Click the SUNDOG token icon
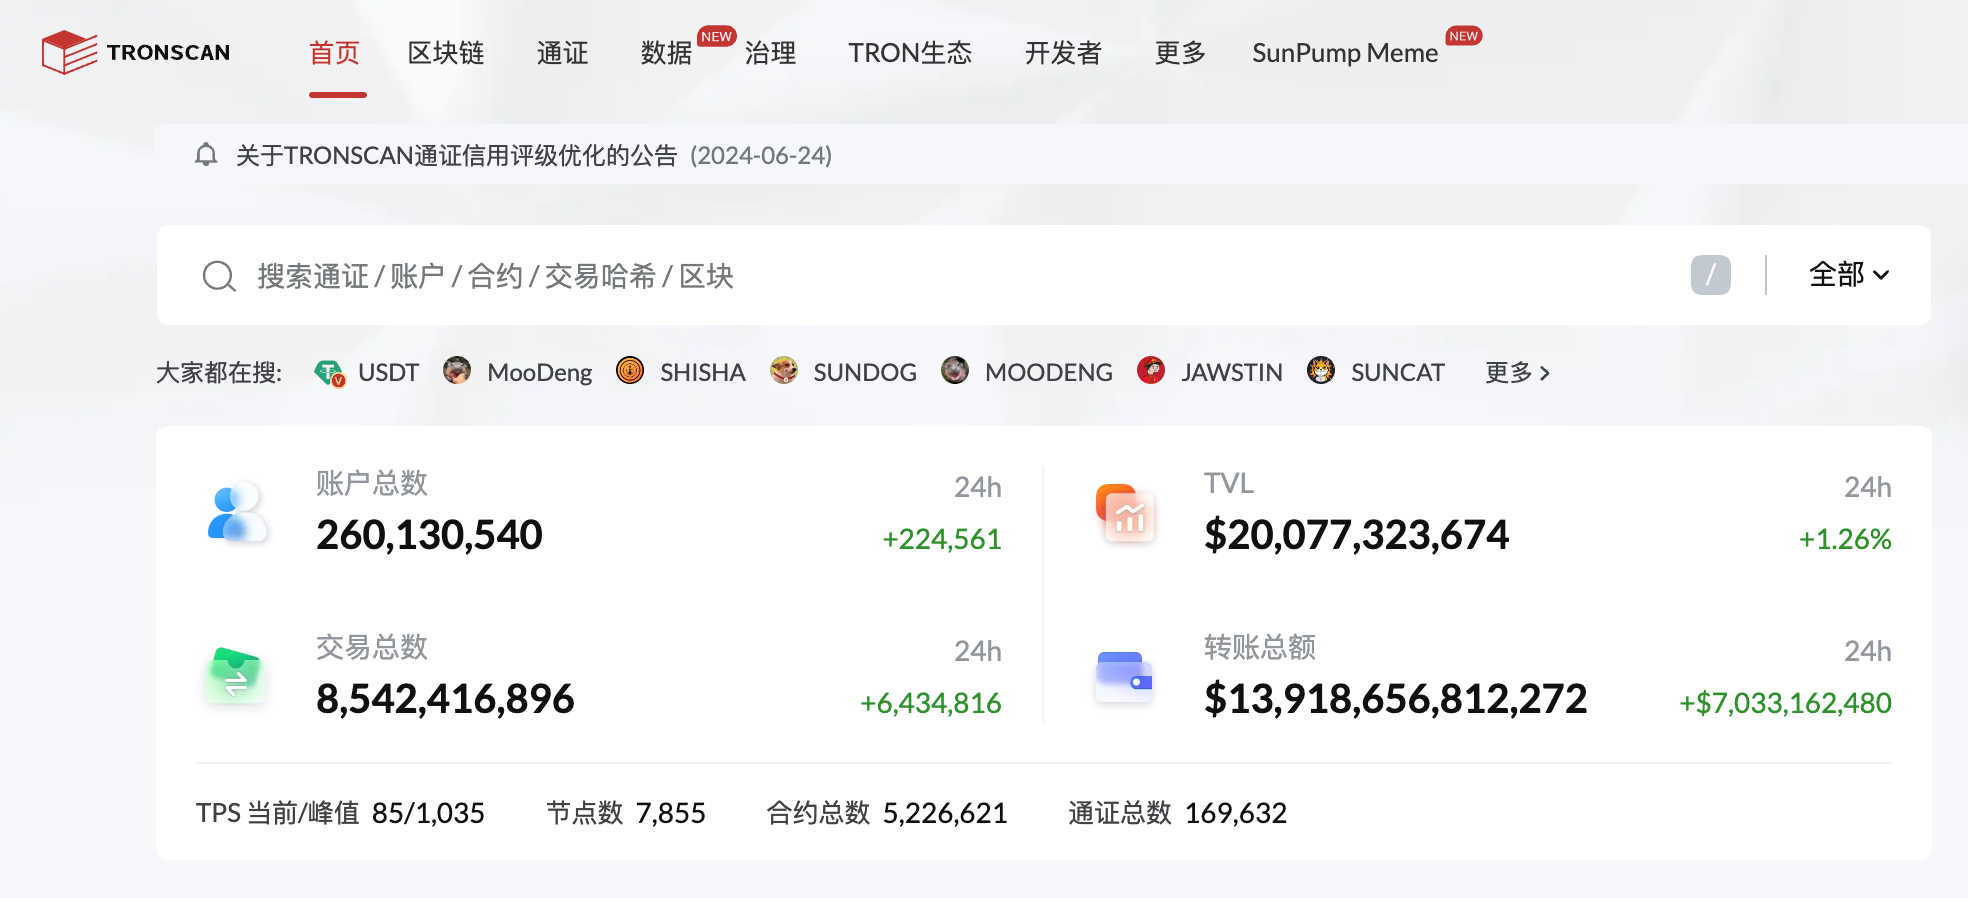The image size is (1968, 898). point(784,371)
